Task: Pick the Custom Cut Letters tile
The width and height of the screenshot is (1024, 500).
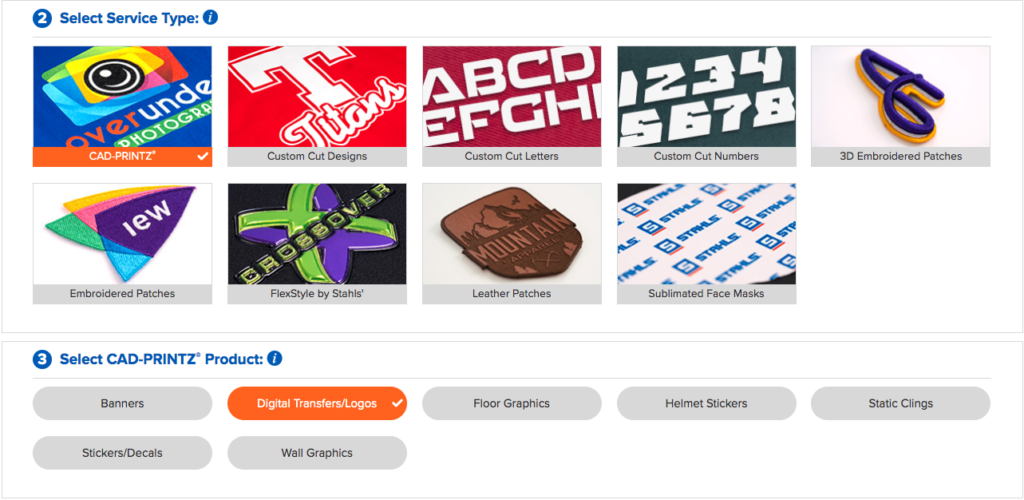Action: coord(511,106)
